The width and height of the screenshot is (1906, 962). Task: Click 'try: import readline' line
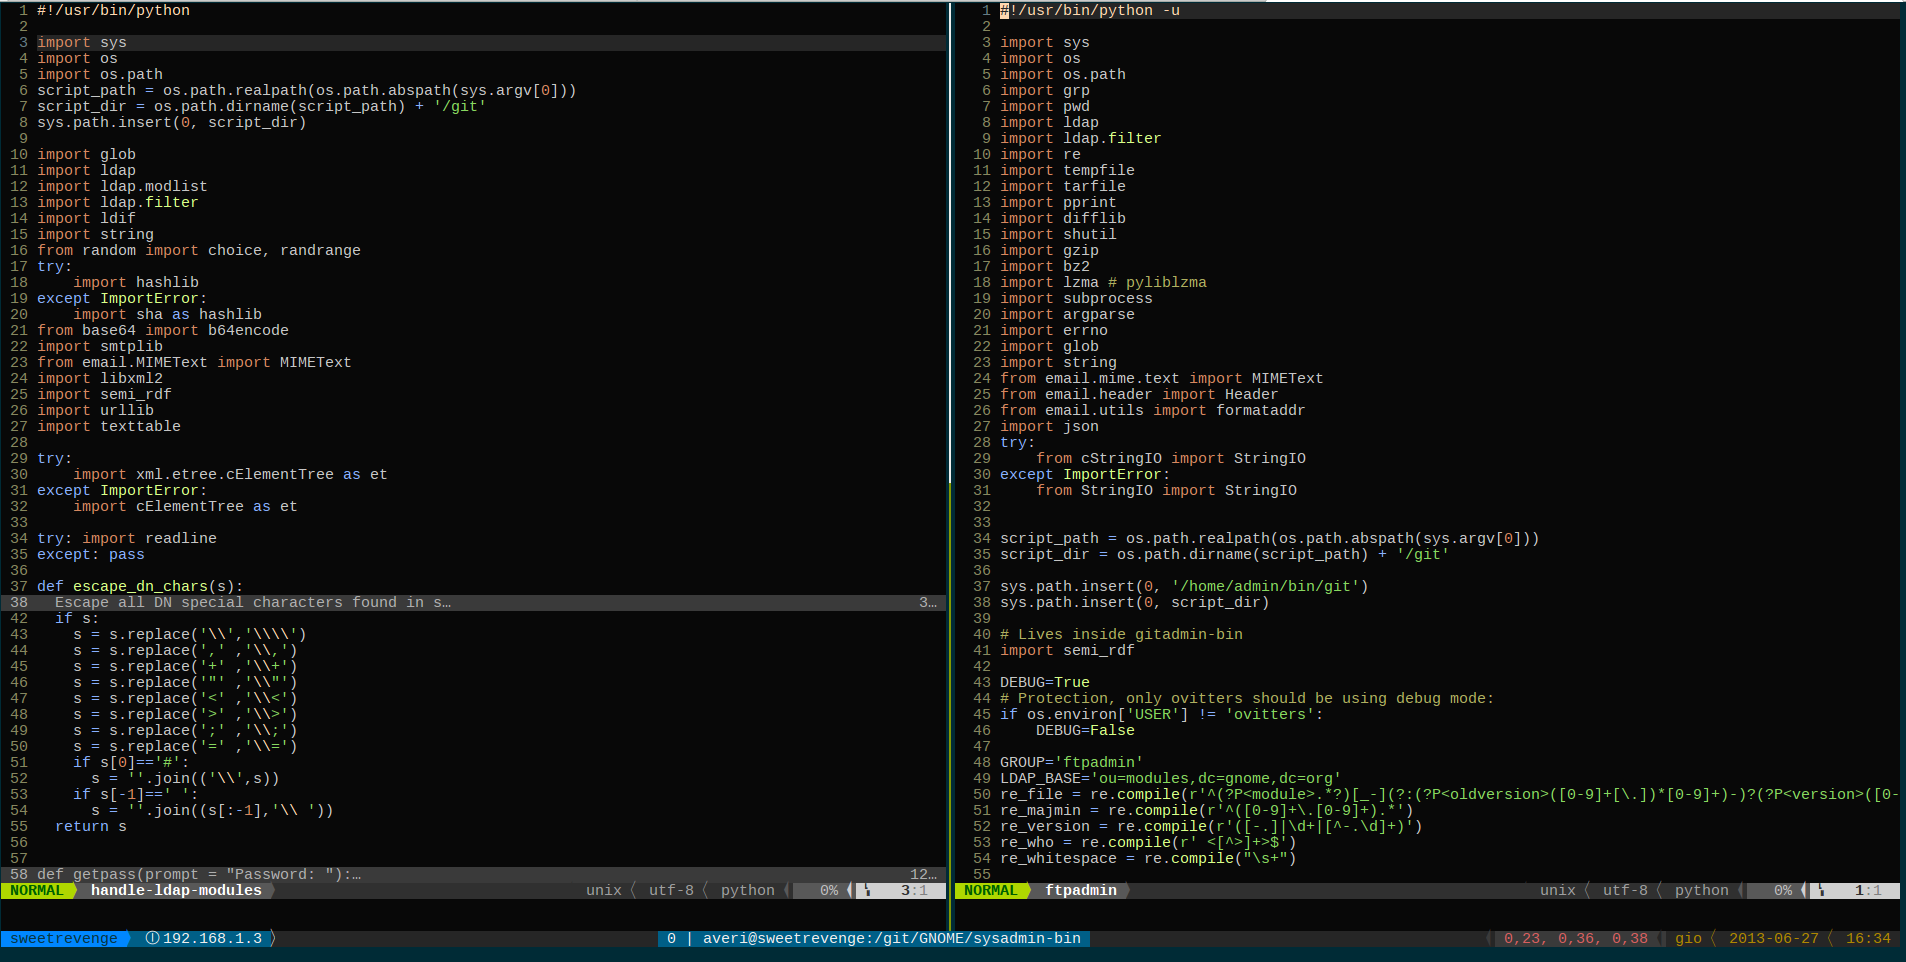click(x=127, y=538)
